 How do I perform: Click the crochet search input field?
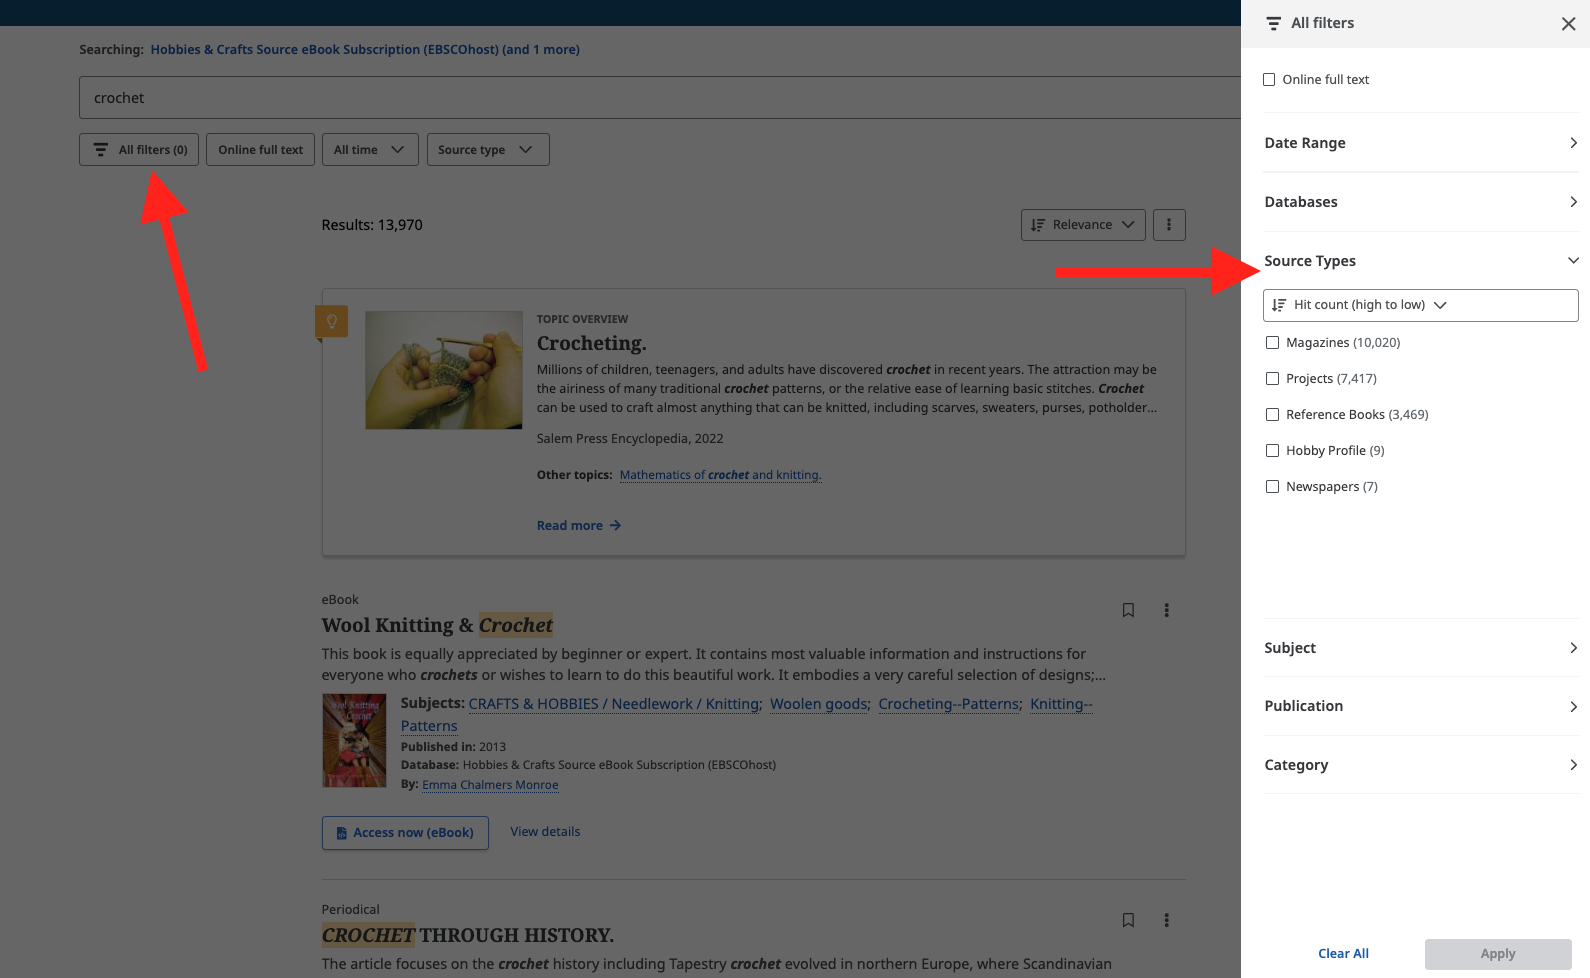(660, 98)
